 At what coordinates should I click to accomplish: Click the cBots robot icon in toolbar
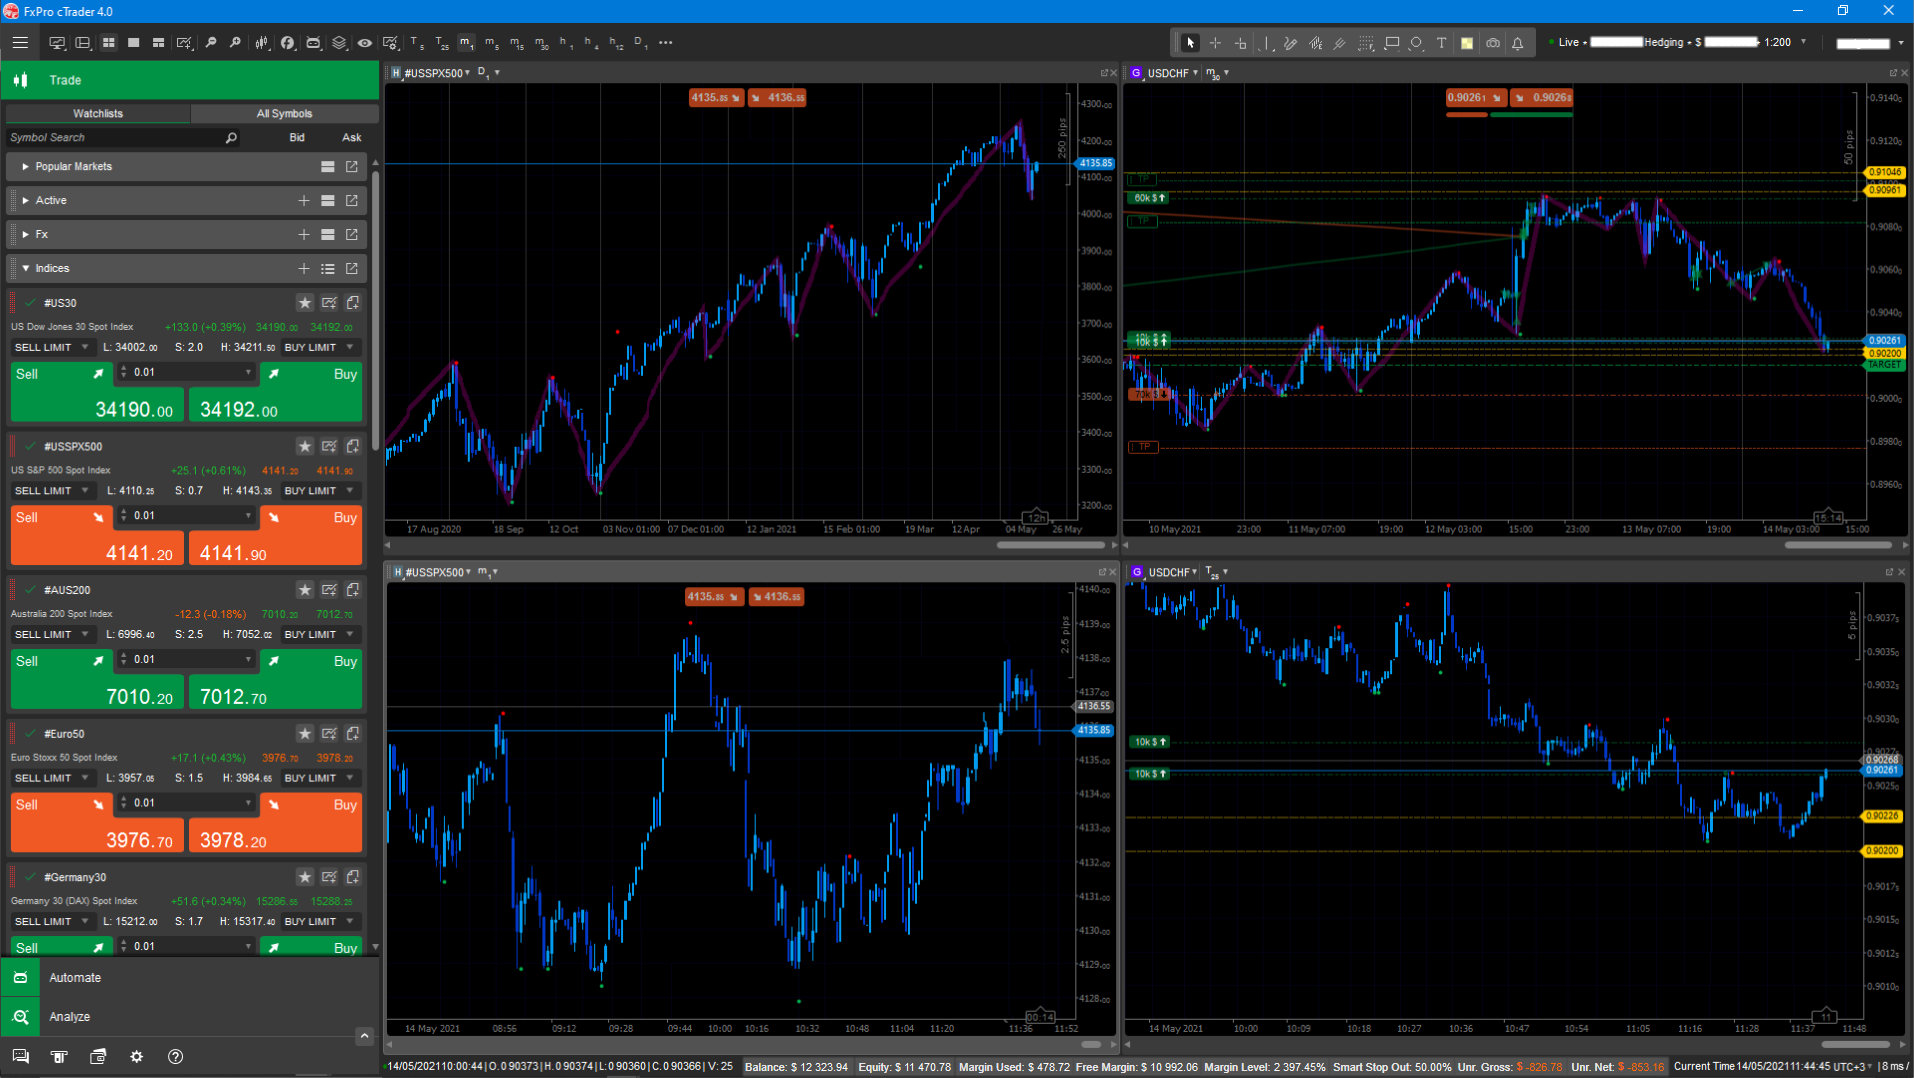[313, 43]
